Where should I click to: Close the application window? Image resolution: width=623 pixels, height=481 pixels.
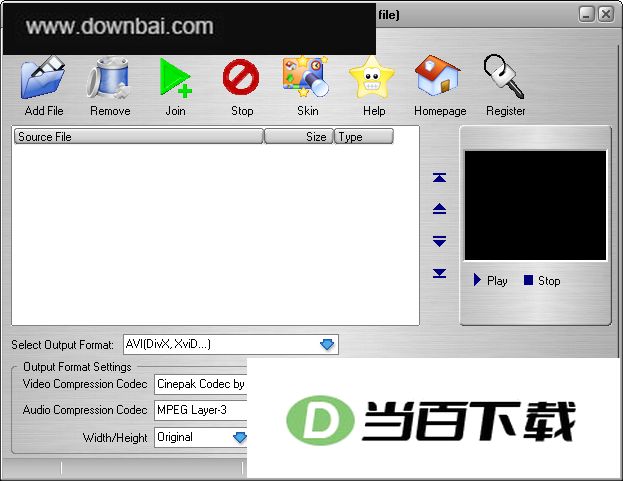coord(606,15)
